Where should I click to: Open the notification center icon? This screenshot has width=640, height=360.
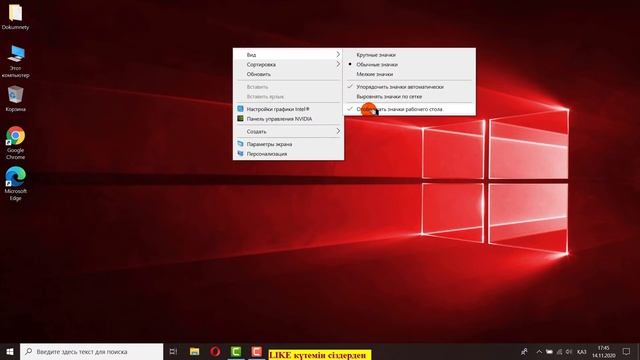coord(627,351)
